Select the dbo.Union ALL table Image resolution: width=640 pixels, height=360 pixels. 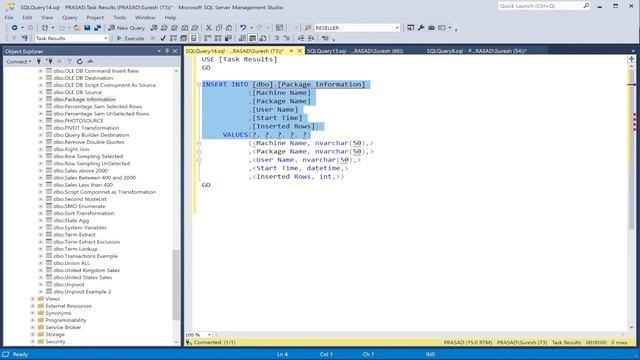[71, 263]
